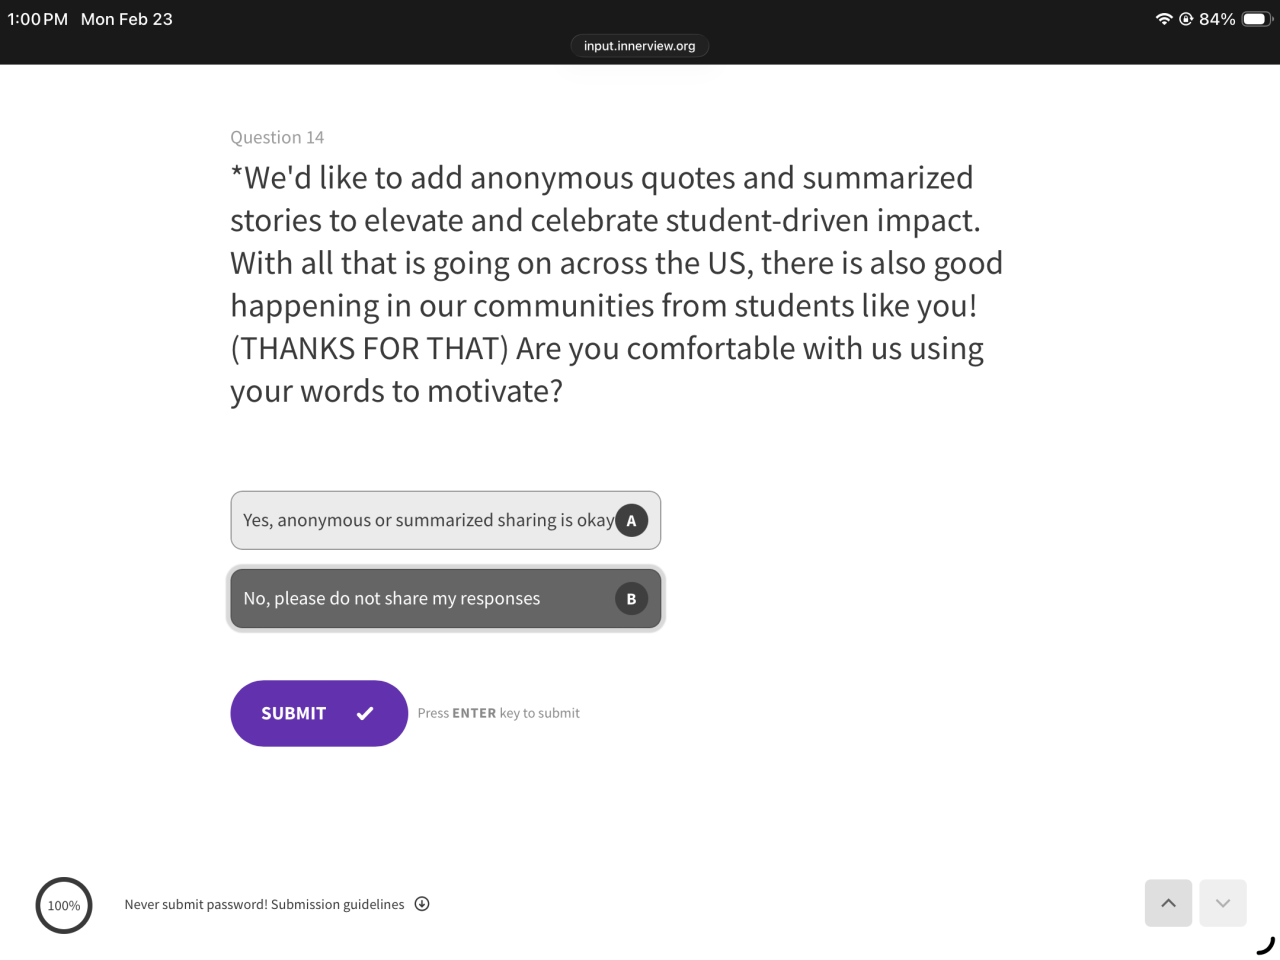Image resolution: width=1280 pixels, height=960 pixels.
Task: Tap the Wi-Fi status icon
Action: pyautogui.click(x=1164, y=19)
